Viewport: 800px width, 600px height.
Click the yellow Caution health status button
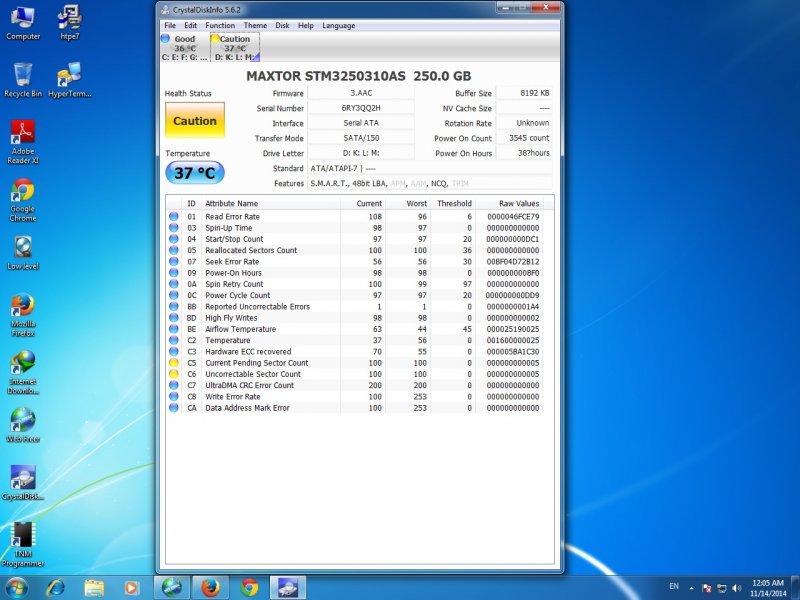pos(194,120)
